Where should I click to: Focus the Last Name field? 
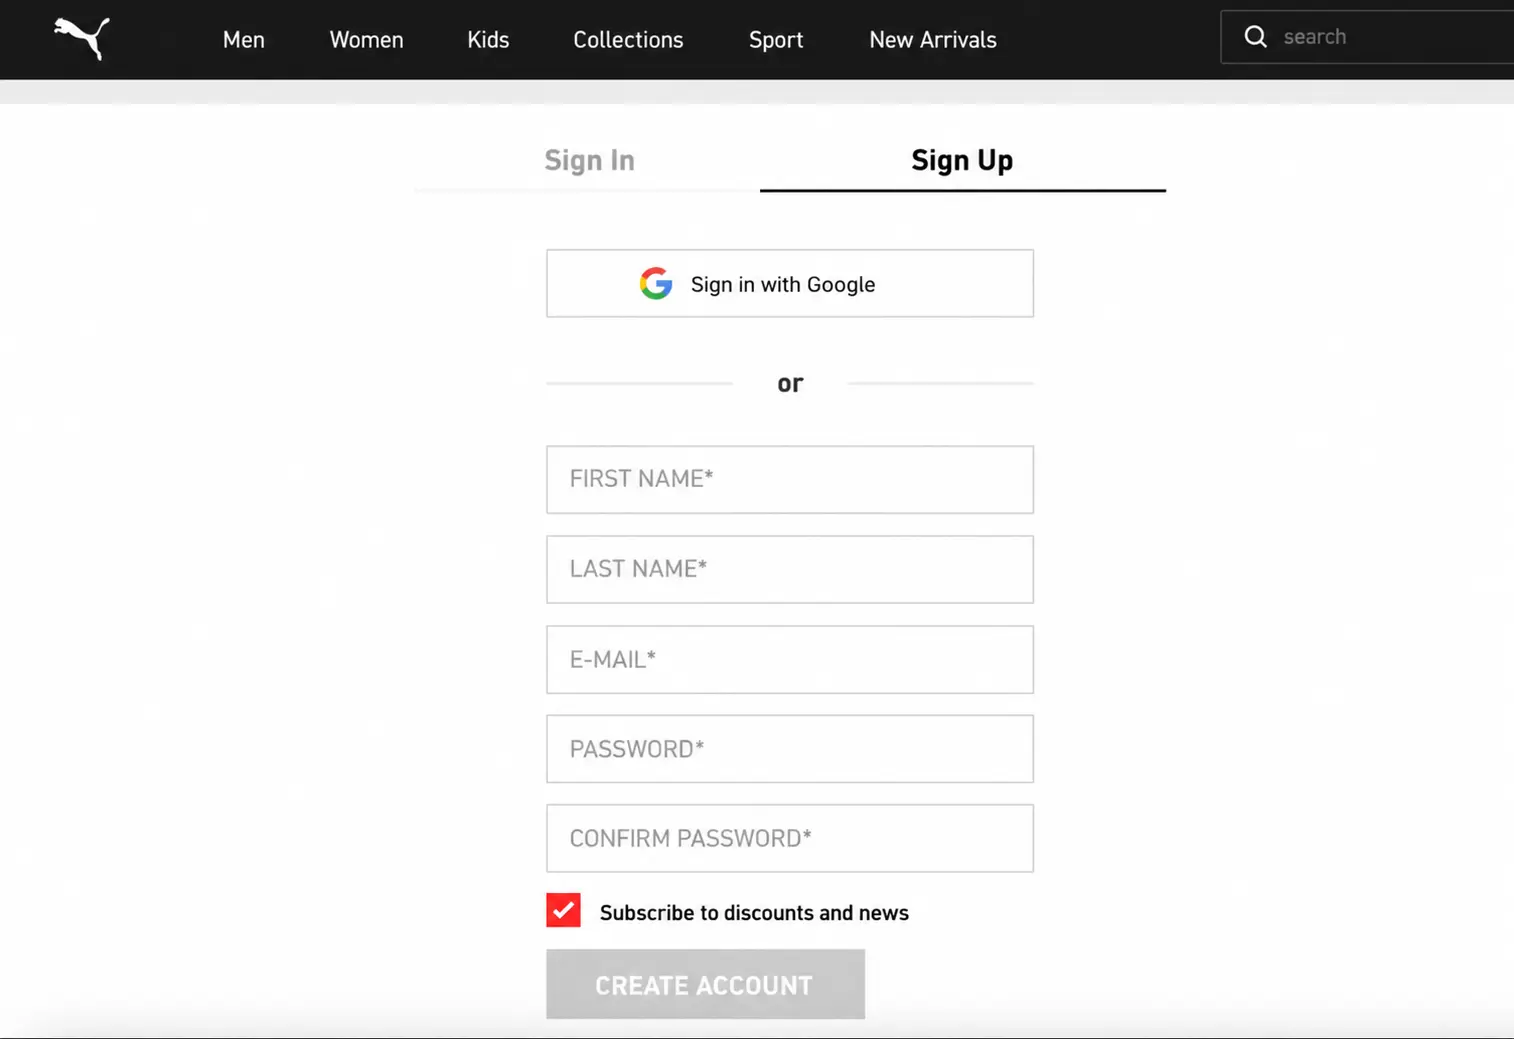(790, 570)
